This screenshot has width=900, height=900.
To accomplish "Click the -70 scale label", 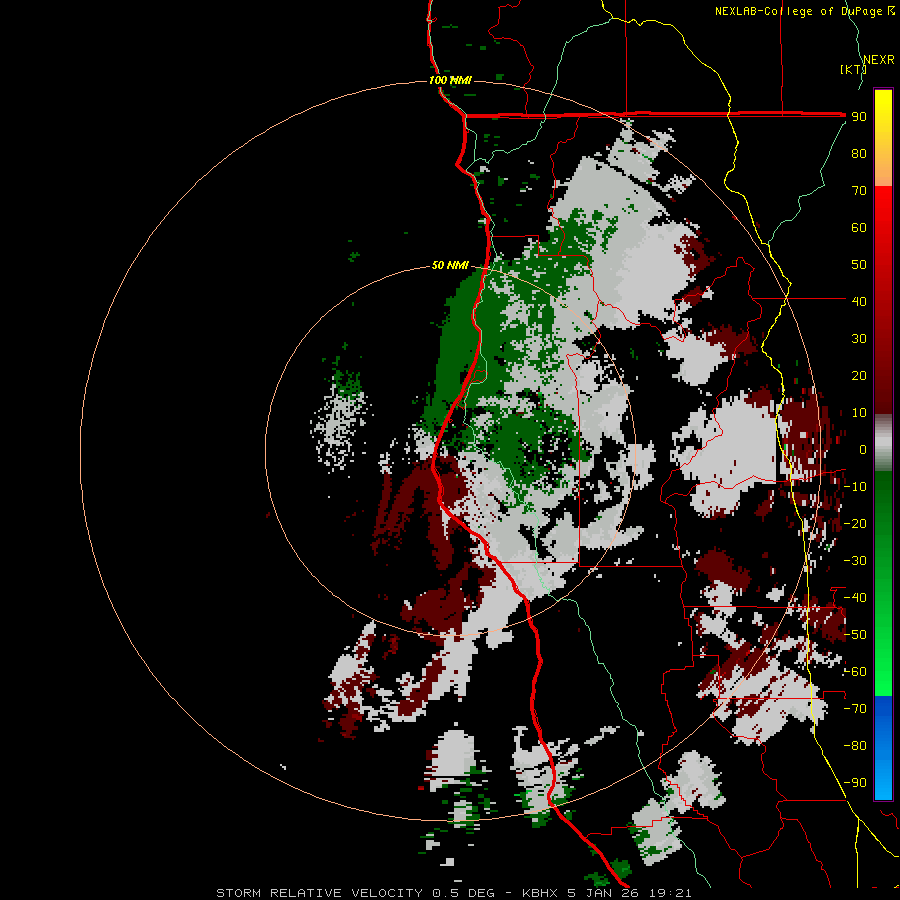I will [855, 709].
